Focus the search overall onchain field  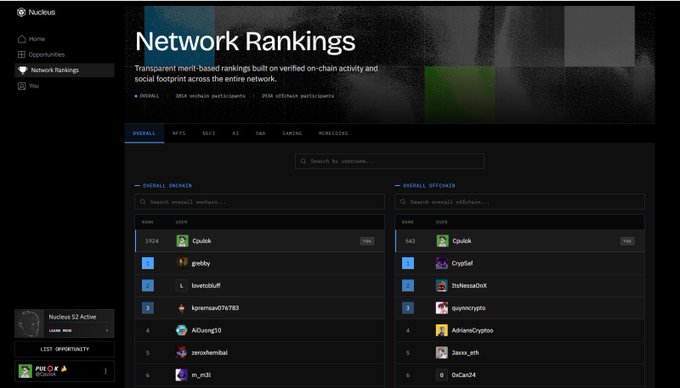pos(259,202)
